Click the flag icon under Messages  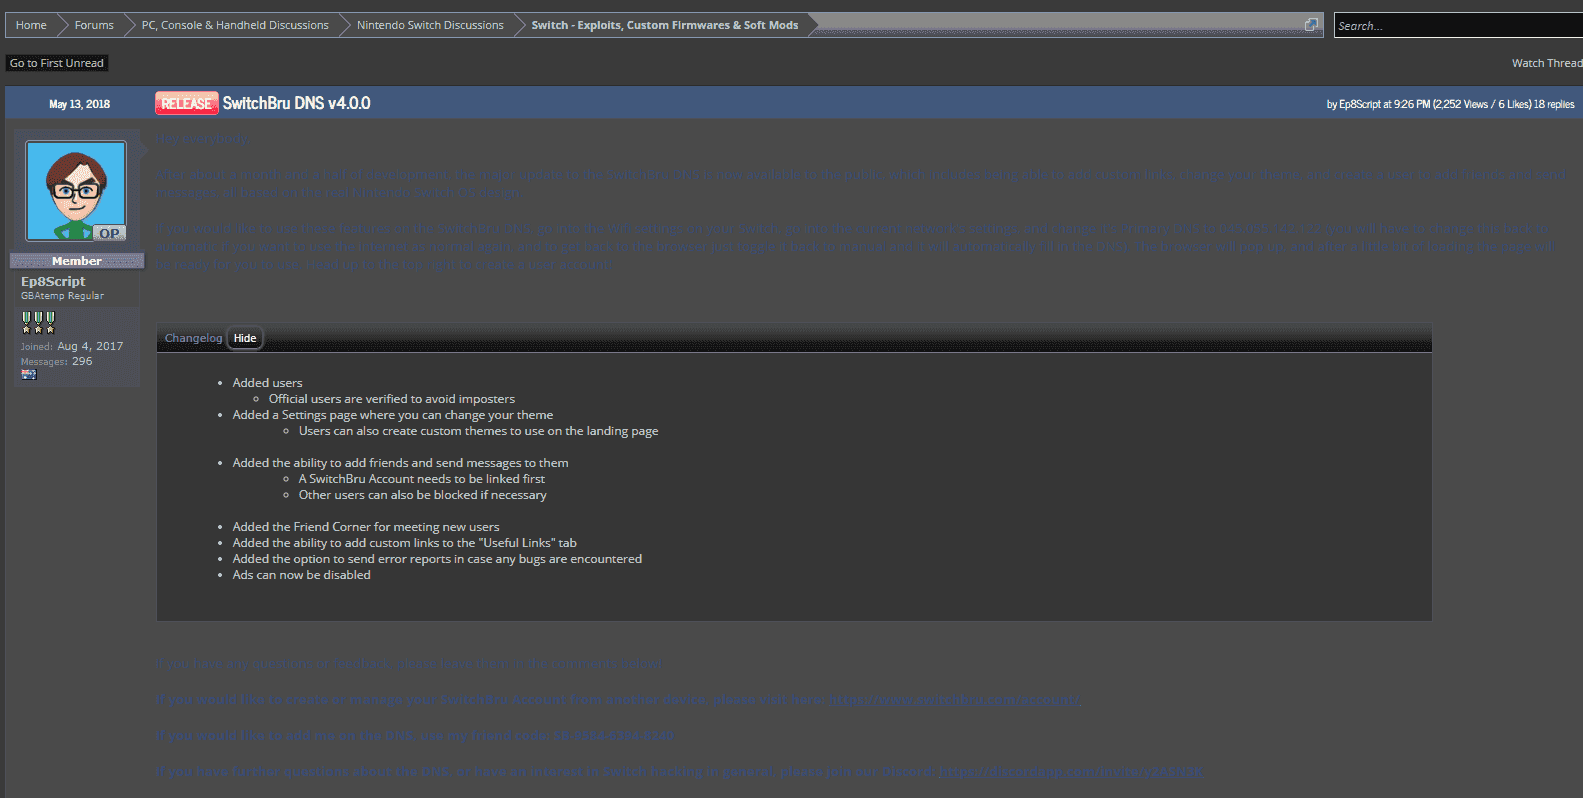point(29,375)
